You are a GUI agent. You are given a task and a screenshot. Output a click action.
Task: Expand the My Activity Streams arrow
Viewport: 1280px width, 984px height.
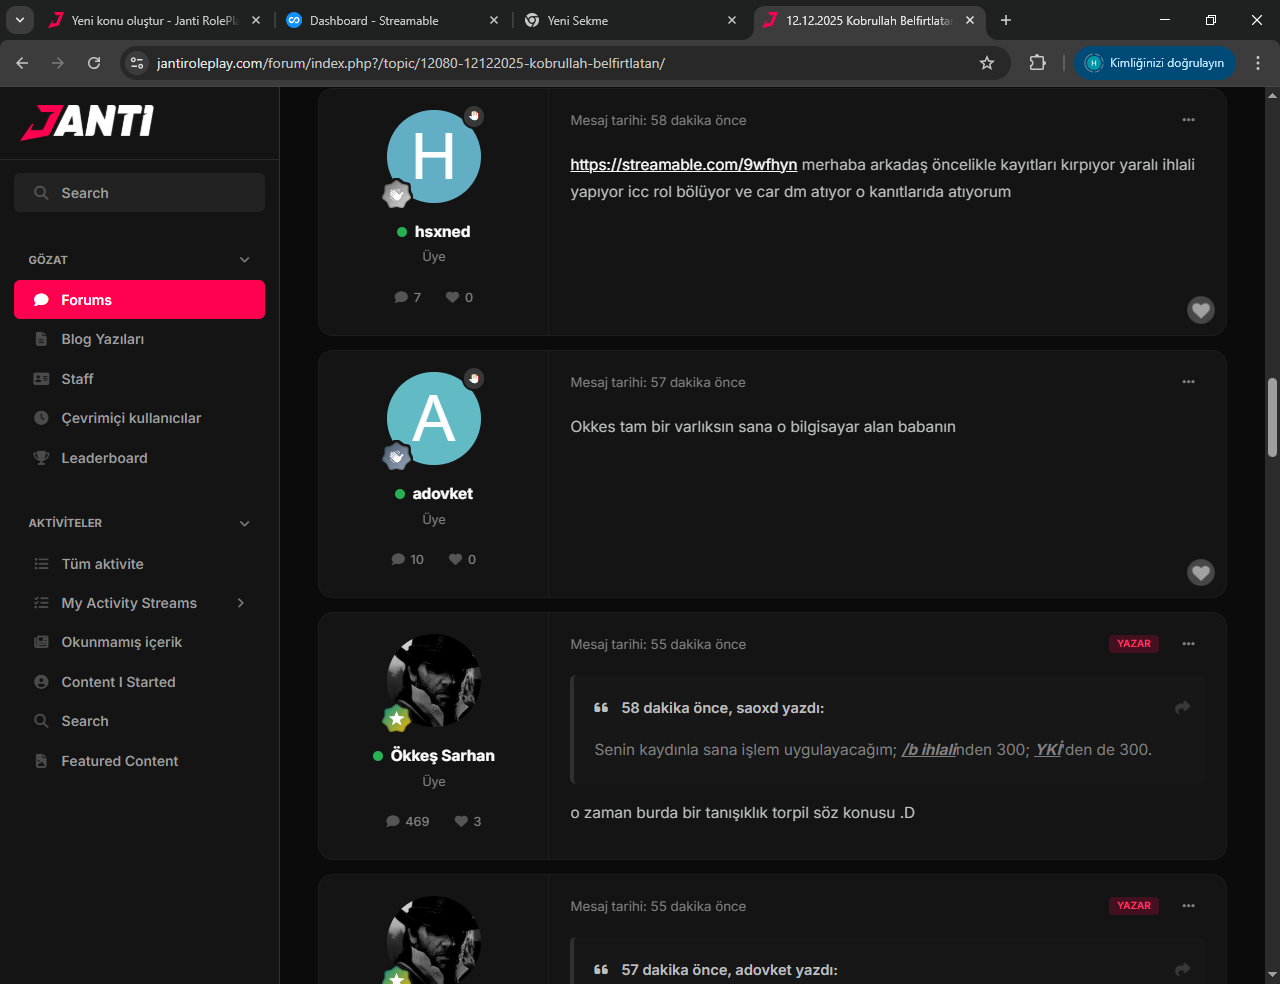click(x=241, y=603)
